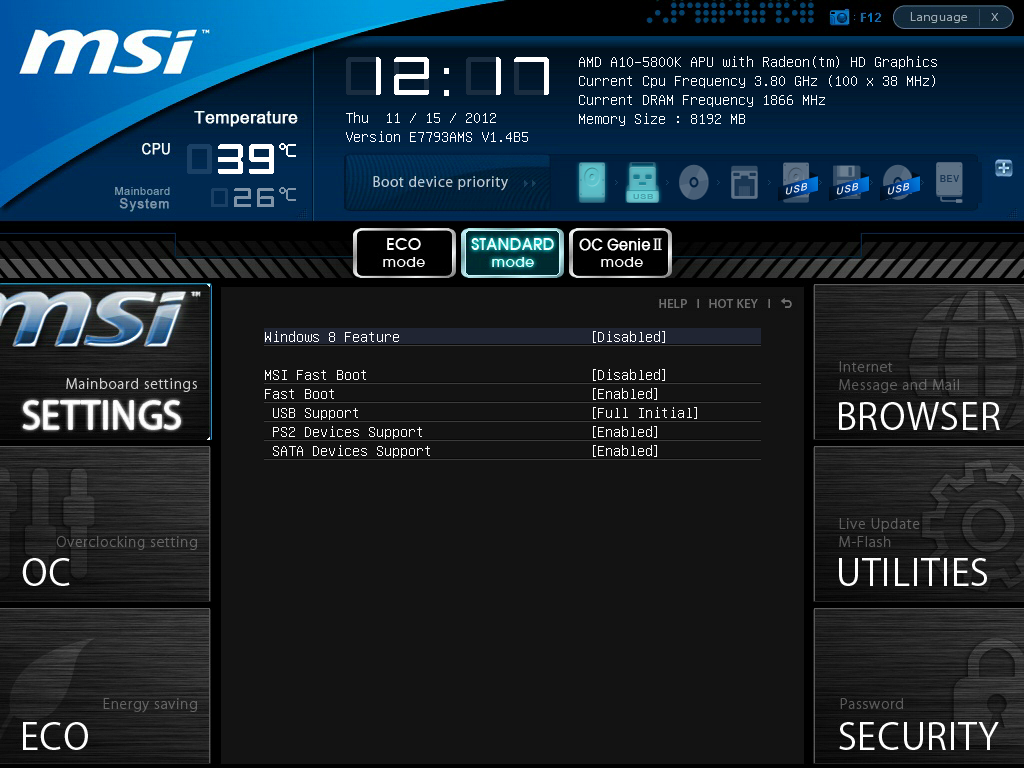Click the F12 screenshot camera icon
The image size is (1024, 768).
pos(839,17)
